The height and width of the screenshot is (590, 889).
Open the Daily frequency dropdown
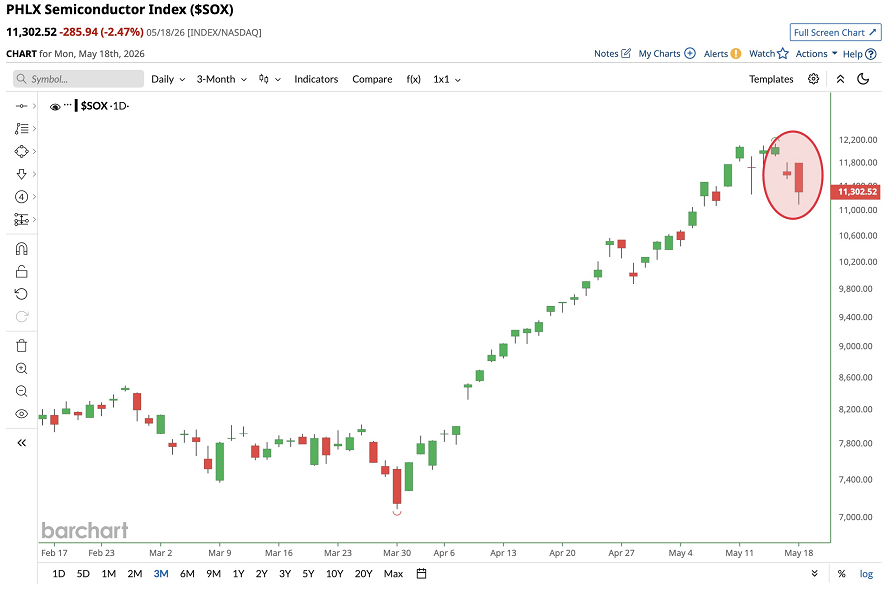tap(168, 79)
